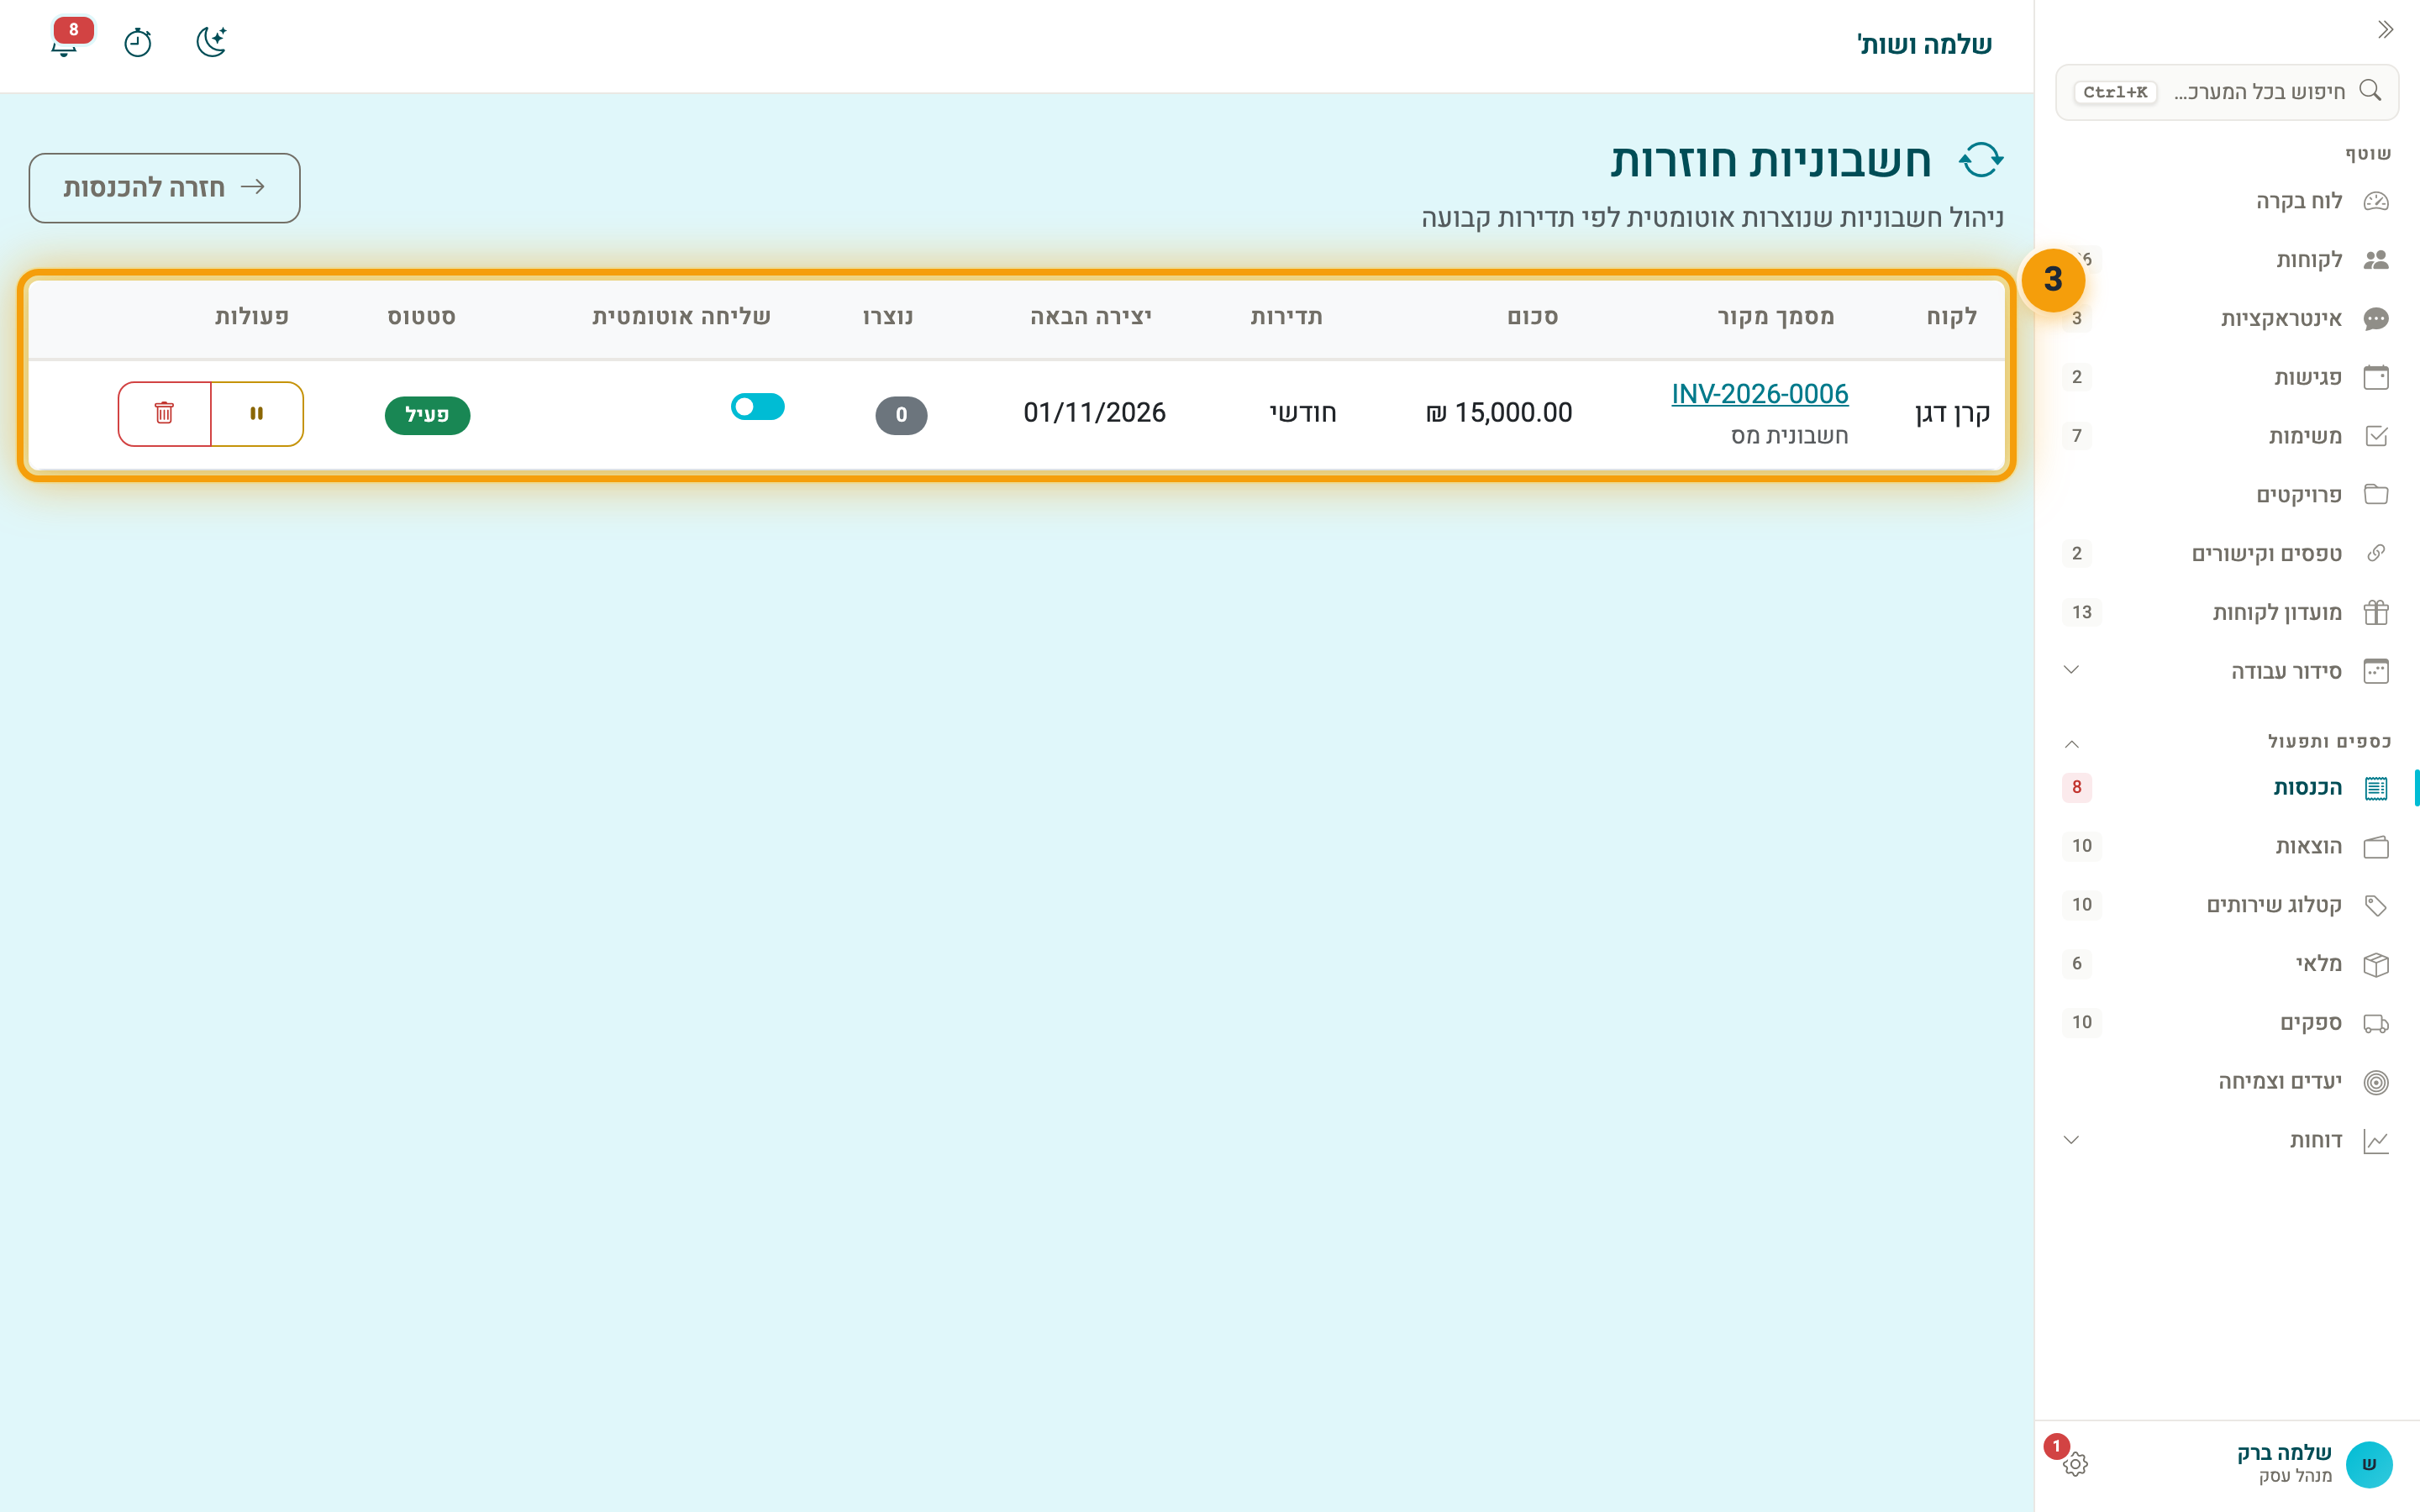
Task: Click the search magnifier icon
Action: pyautogui.click(x=2369, y=91)
